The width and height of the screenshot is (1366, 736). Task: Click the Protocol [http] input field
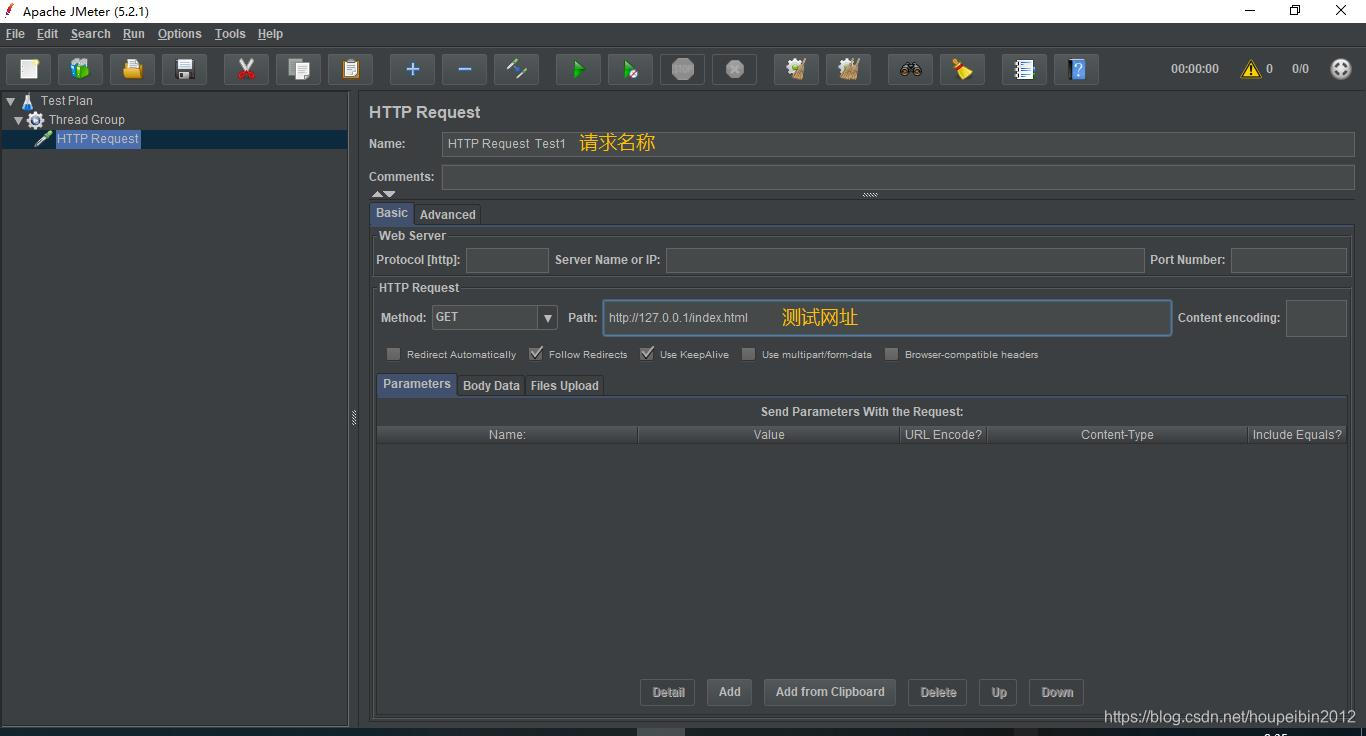coord(507,260)
